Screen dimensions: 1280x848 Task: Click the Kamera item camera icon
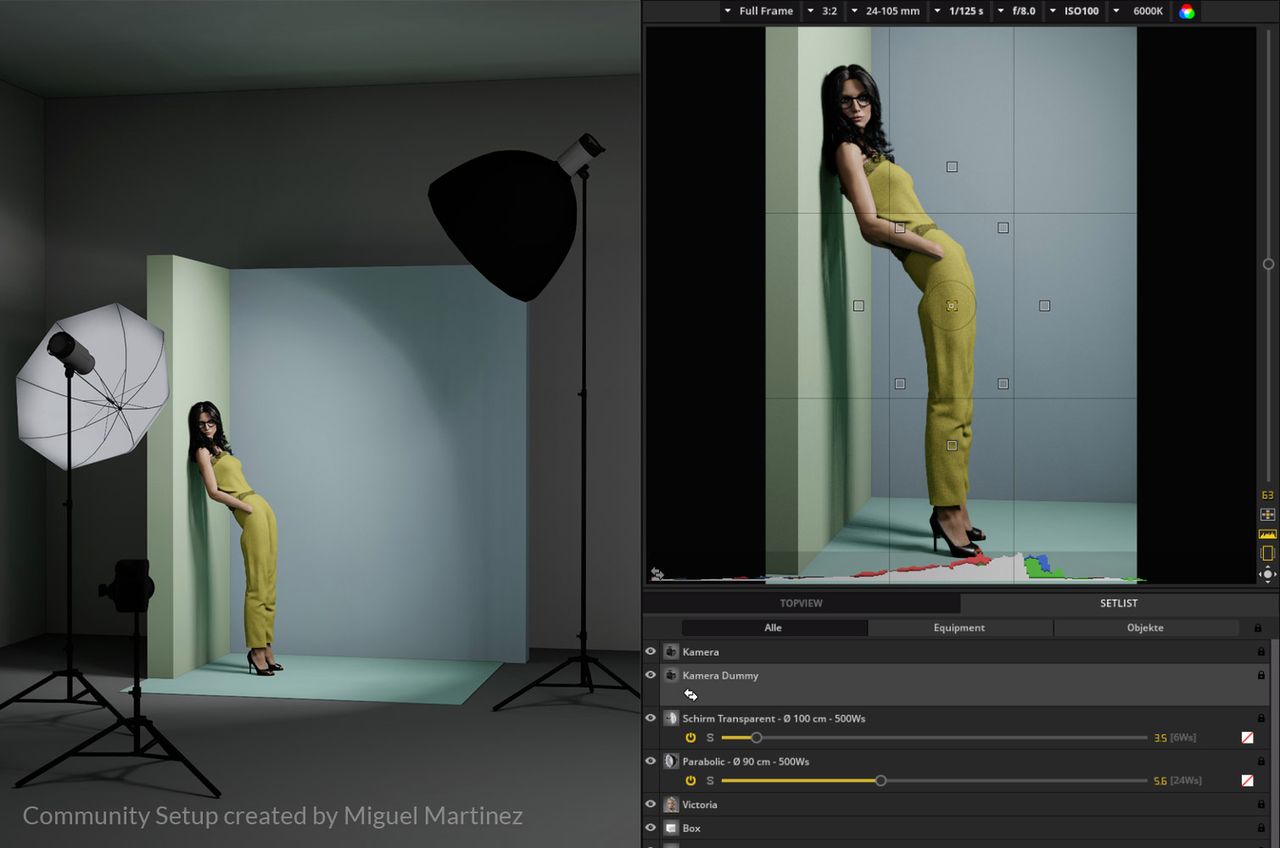671,652
